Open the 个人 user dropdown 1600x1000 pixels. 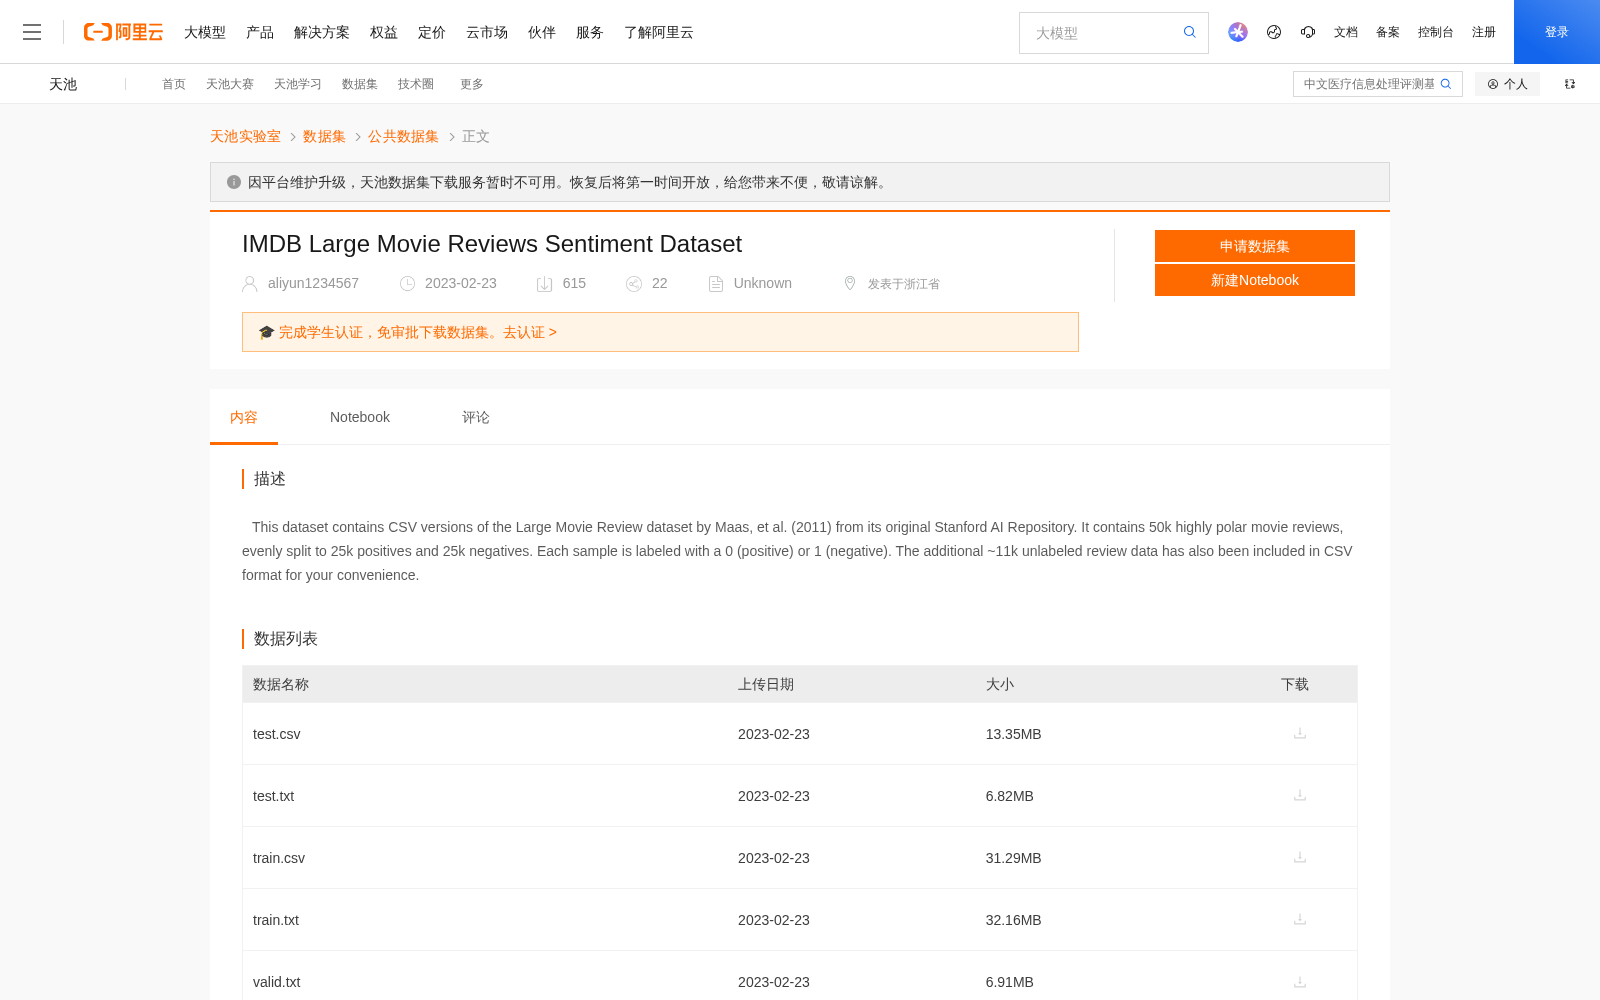[x=1507, y=84]
